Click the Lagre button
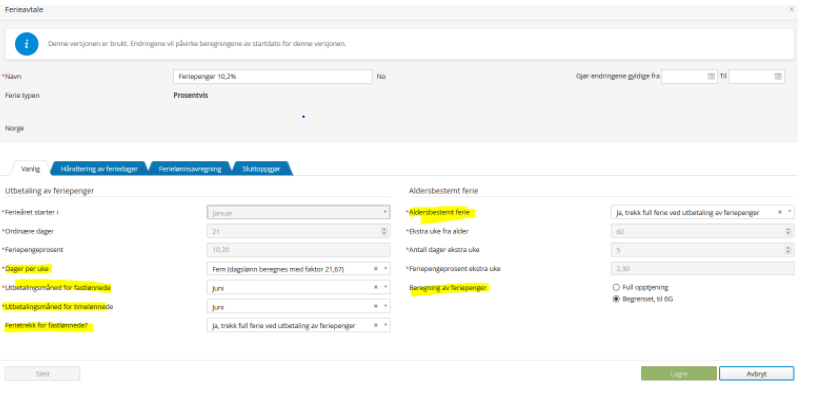816x398 pixels. click(679, 374)
